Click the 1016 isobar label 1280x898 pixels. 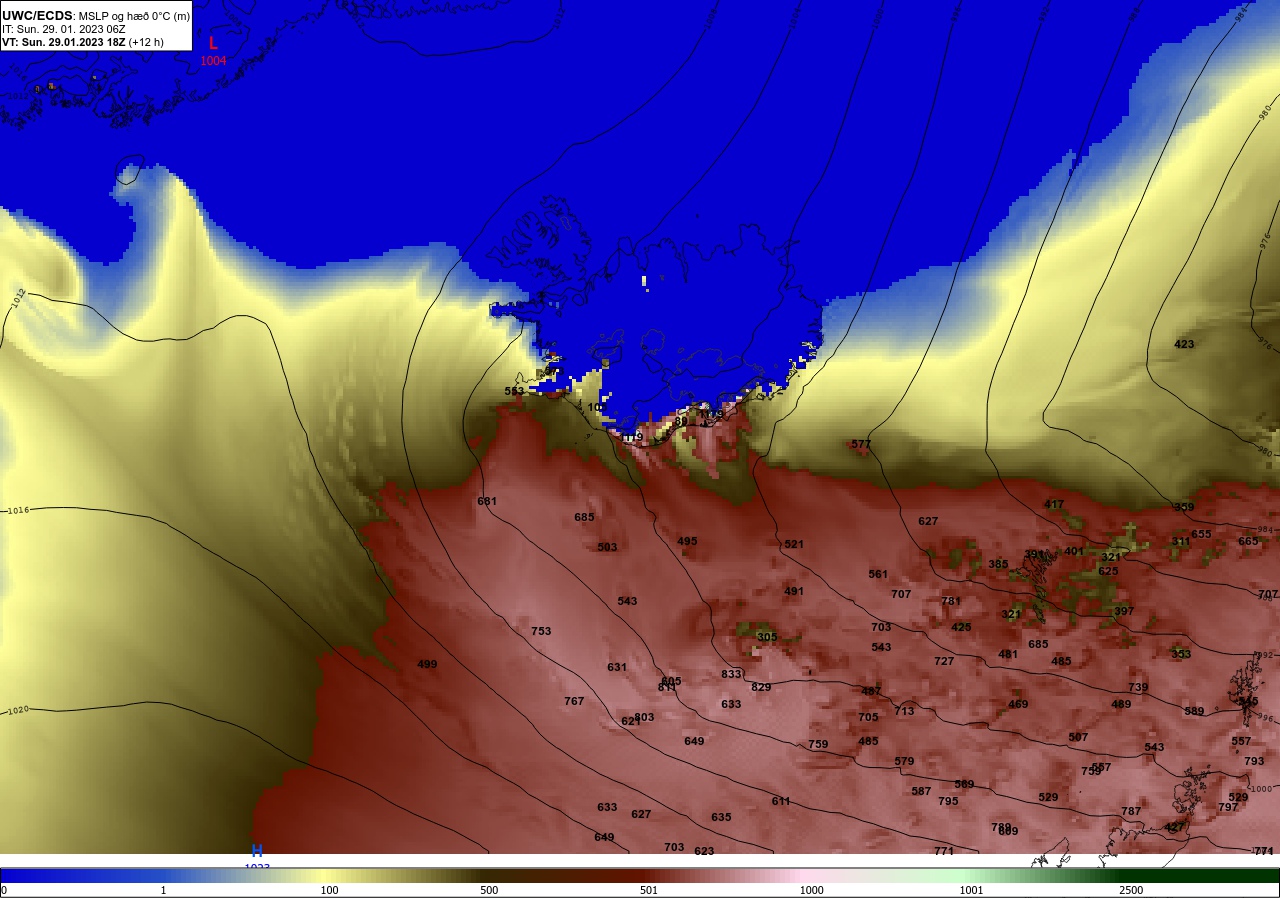[x=18, y=511]
